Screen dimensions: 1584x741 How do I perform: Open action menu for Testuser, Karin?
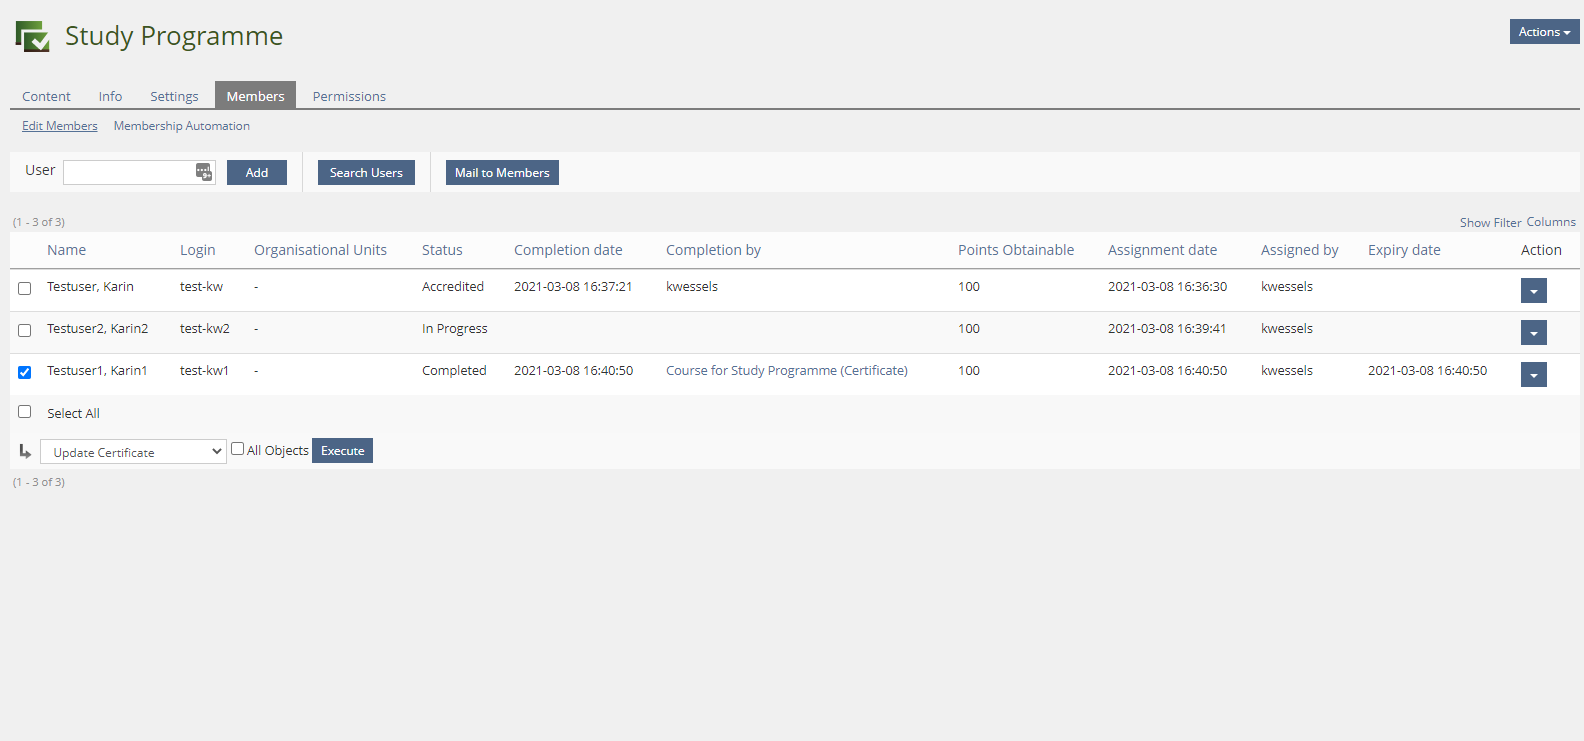click(x=1533, y=290)
